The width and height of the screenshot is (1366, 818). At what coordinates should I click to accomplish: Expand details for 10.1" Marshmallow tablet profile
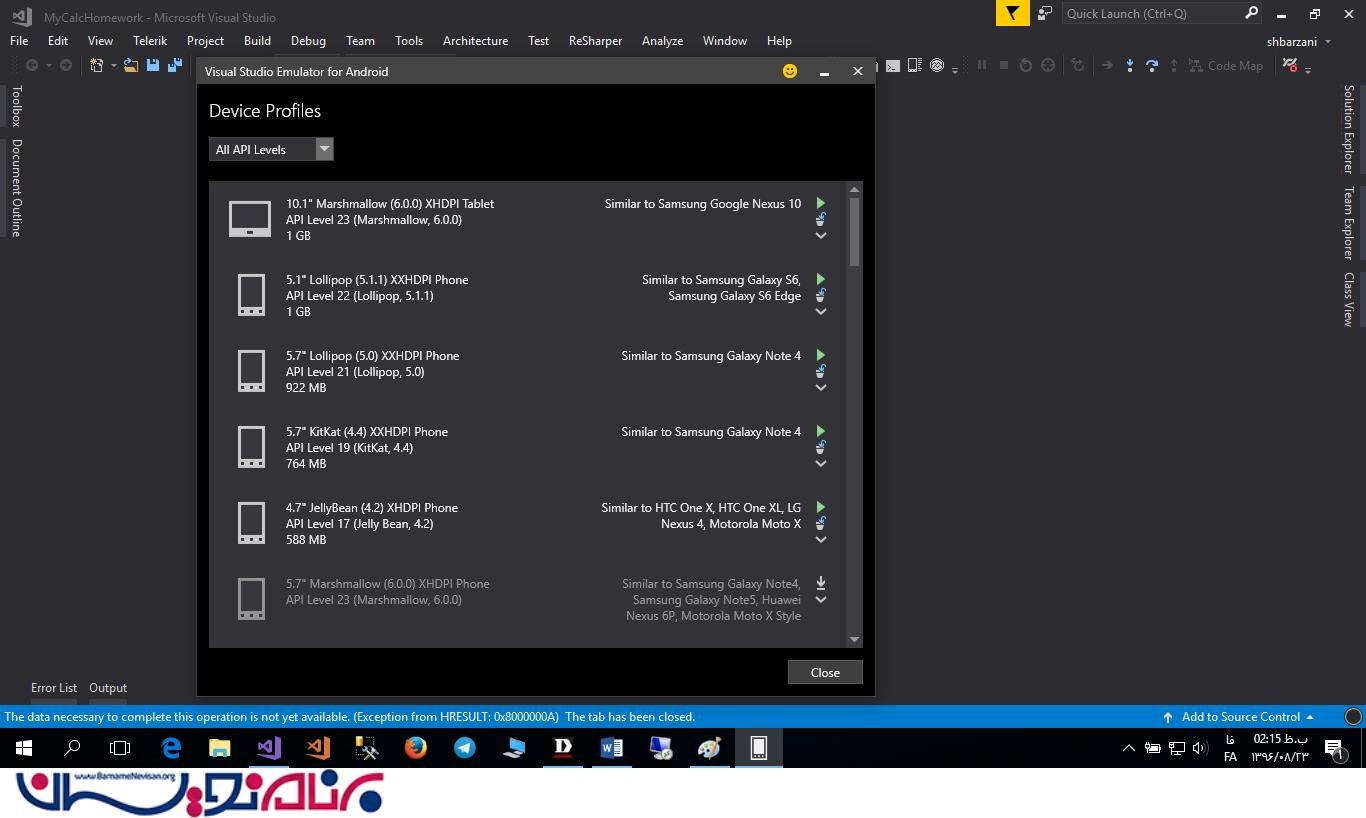pyautogui.click(x=821, y=236)
